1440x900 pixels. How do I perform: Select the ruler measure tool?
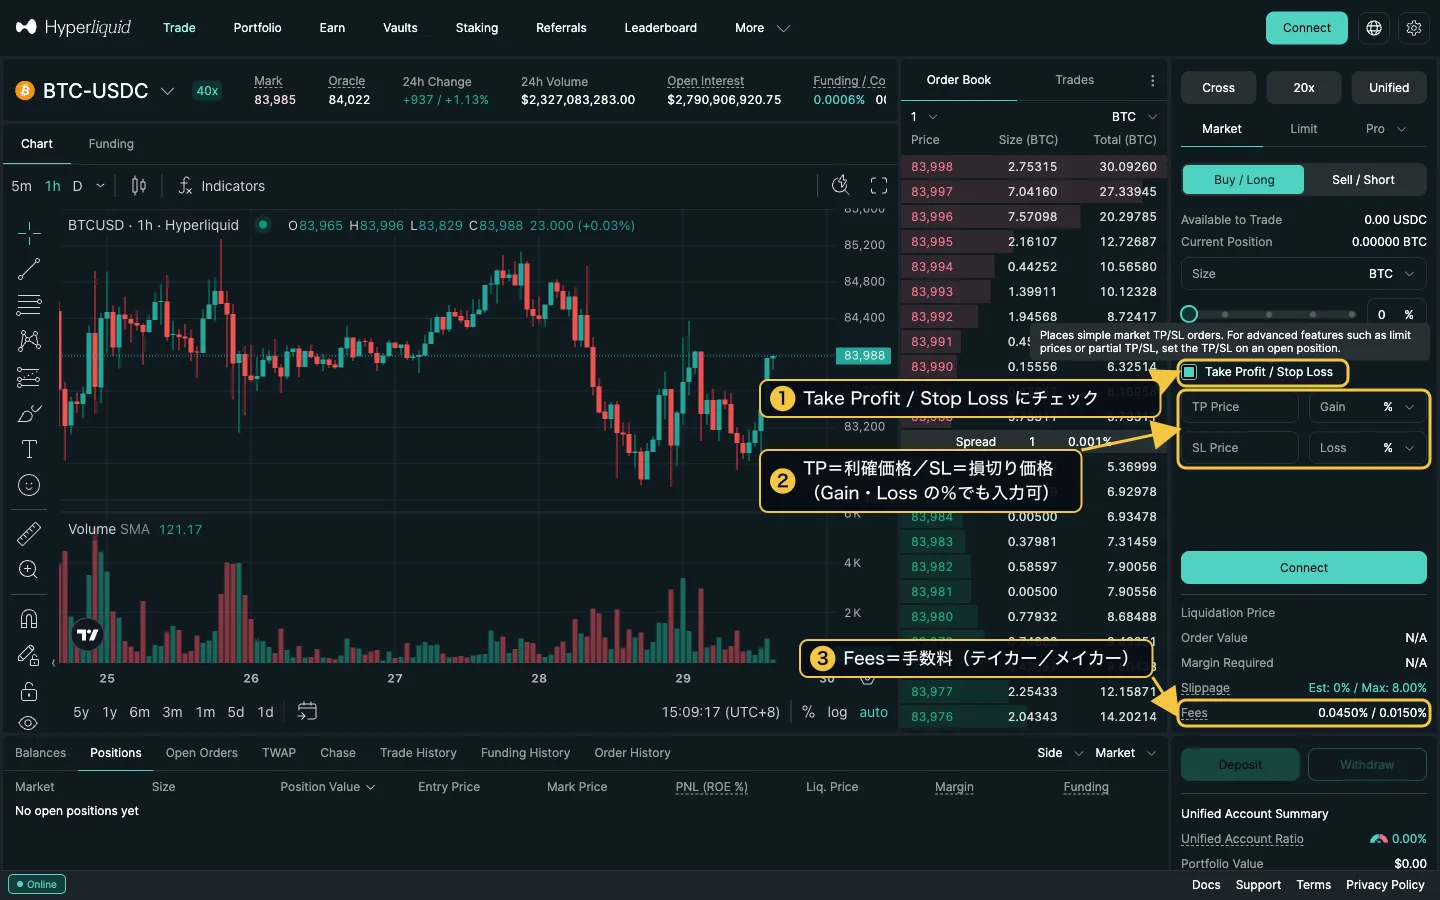pos(29,534)
